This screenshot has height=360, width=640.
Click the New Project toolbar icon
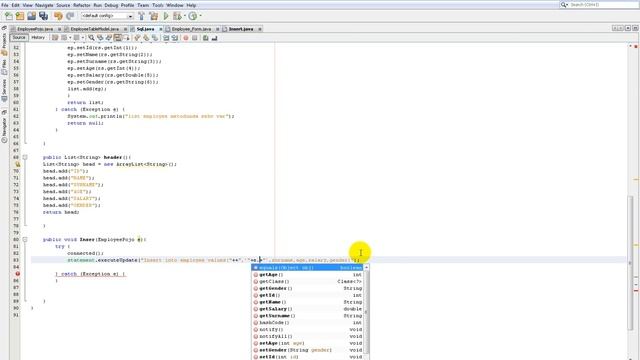pyautogui.click(x=20, y=16)
